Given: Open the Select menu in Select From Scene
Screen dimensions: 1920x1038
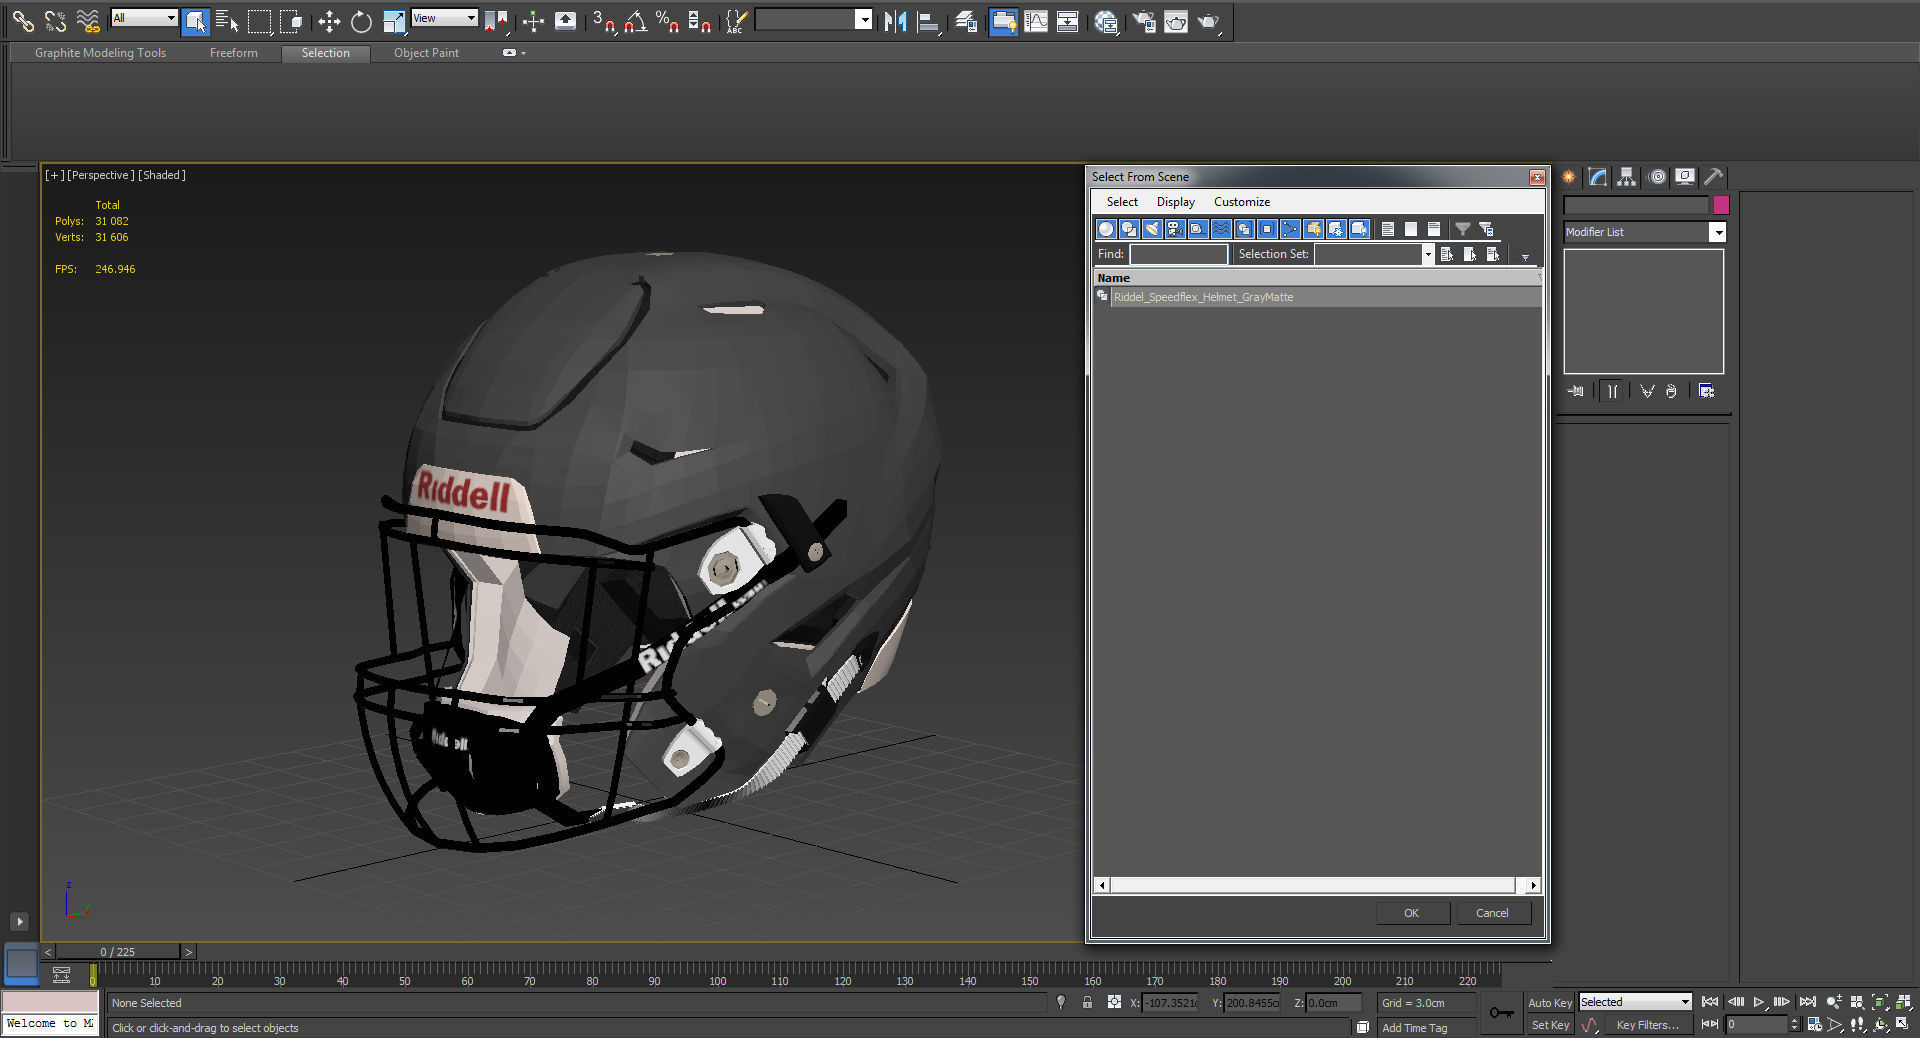Looking at the screenshot, I should coord(1122,202).
